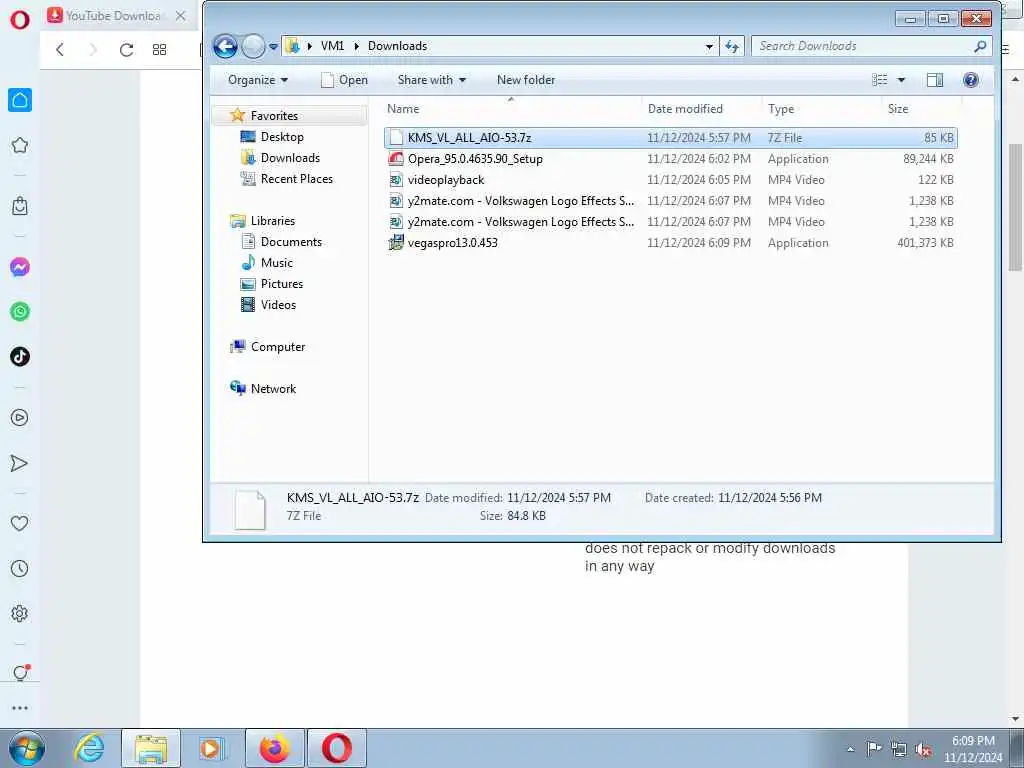This screenshot has height=768, width=1024.
Task: Select KMS_VL_ALL_AIO-53.7z file
Action: [x=671, y=138]
